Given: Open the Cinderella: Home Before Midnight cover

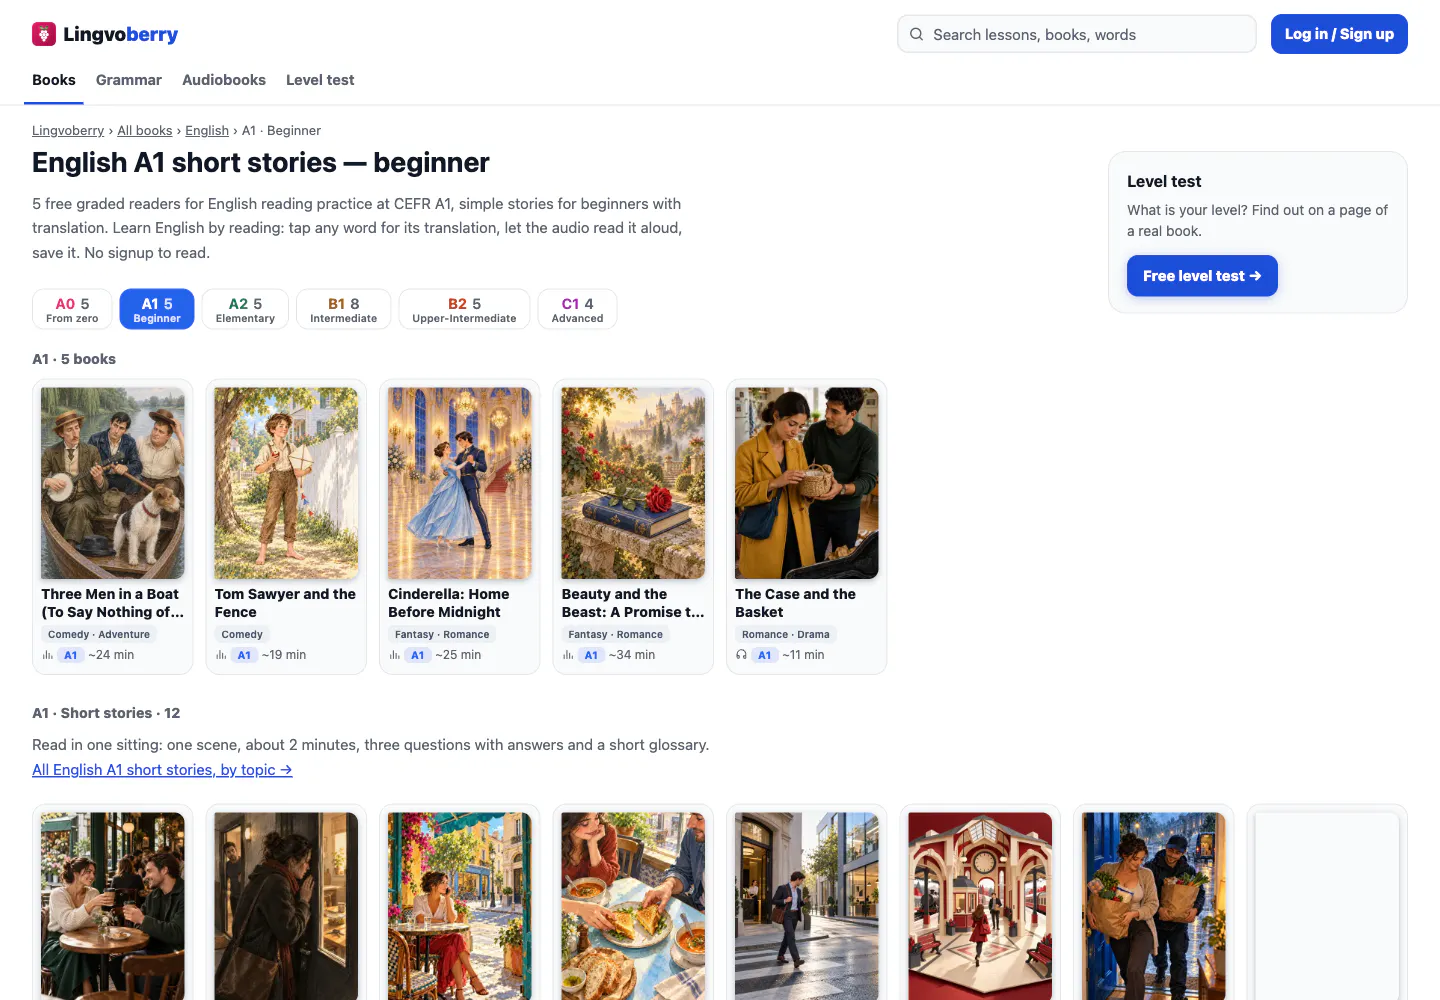Looking at the screenshot, I should tap(460, 483).
